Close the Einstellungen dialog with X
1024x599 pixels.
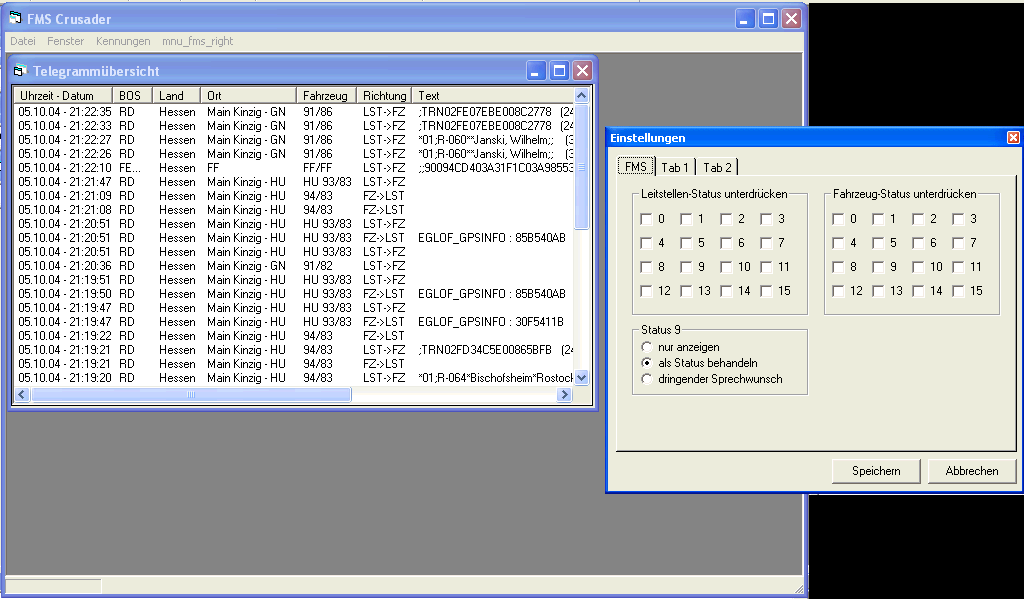(1013, 138)
